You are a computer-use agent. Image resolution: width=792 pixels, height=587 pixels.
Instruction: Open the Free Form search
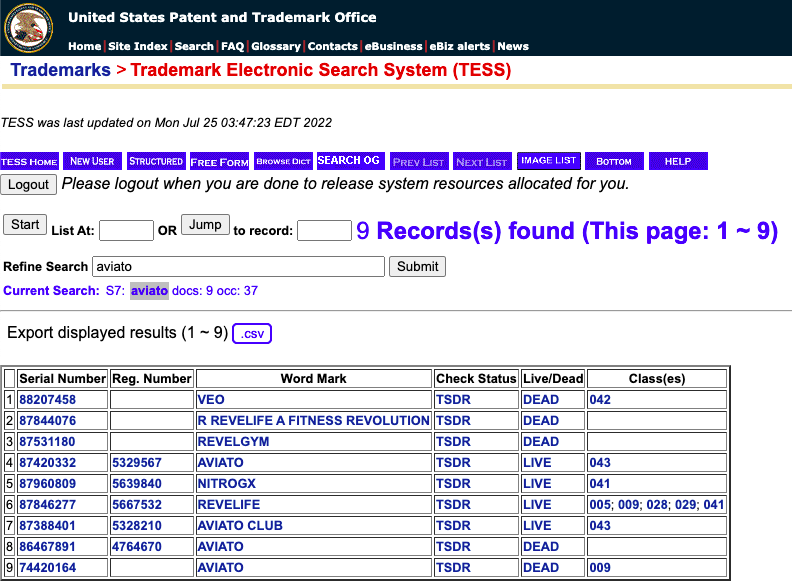[x=220, y=162]
